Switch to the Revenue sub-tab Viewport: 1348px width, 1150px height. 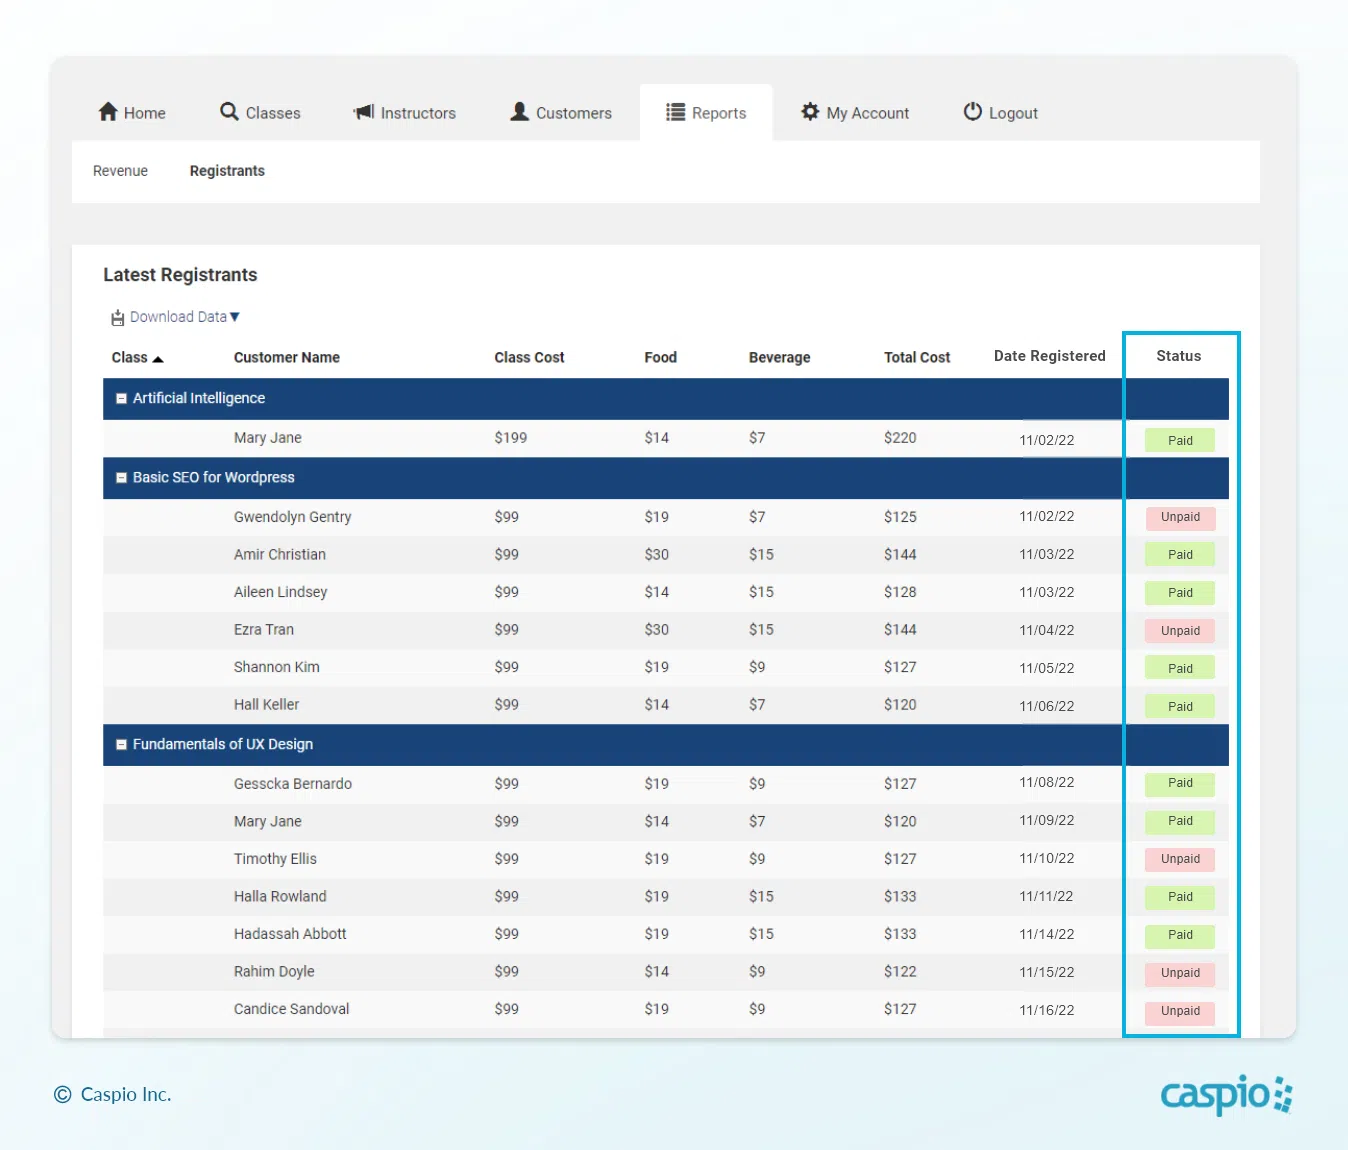(x=120, y=171)
